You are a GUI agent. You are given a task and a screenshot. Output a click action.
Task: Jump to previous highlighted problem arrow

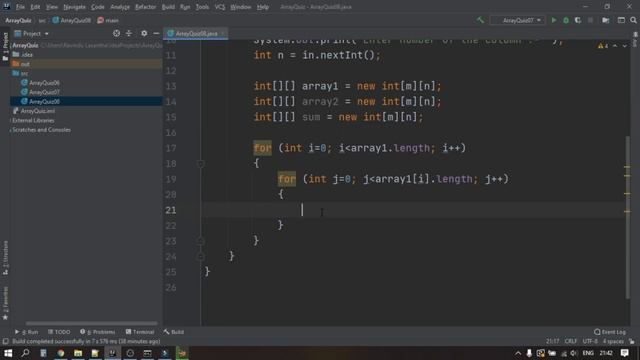coord(616,46)
